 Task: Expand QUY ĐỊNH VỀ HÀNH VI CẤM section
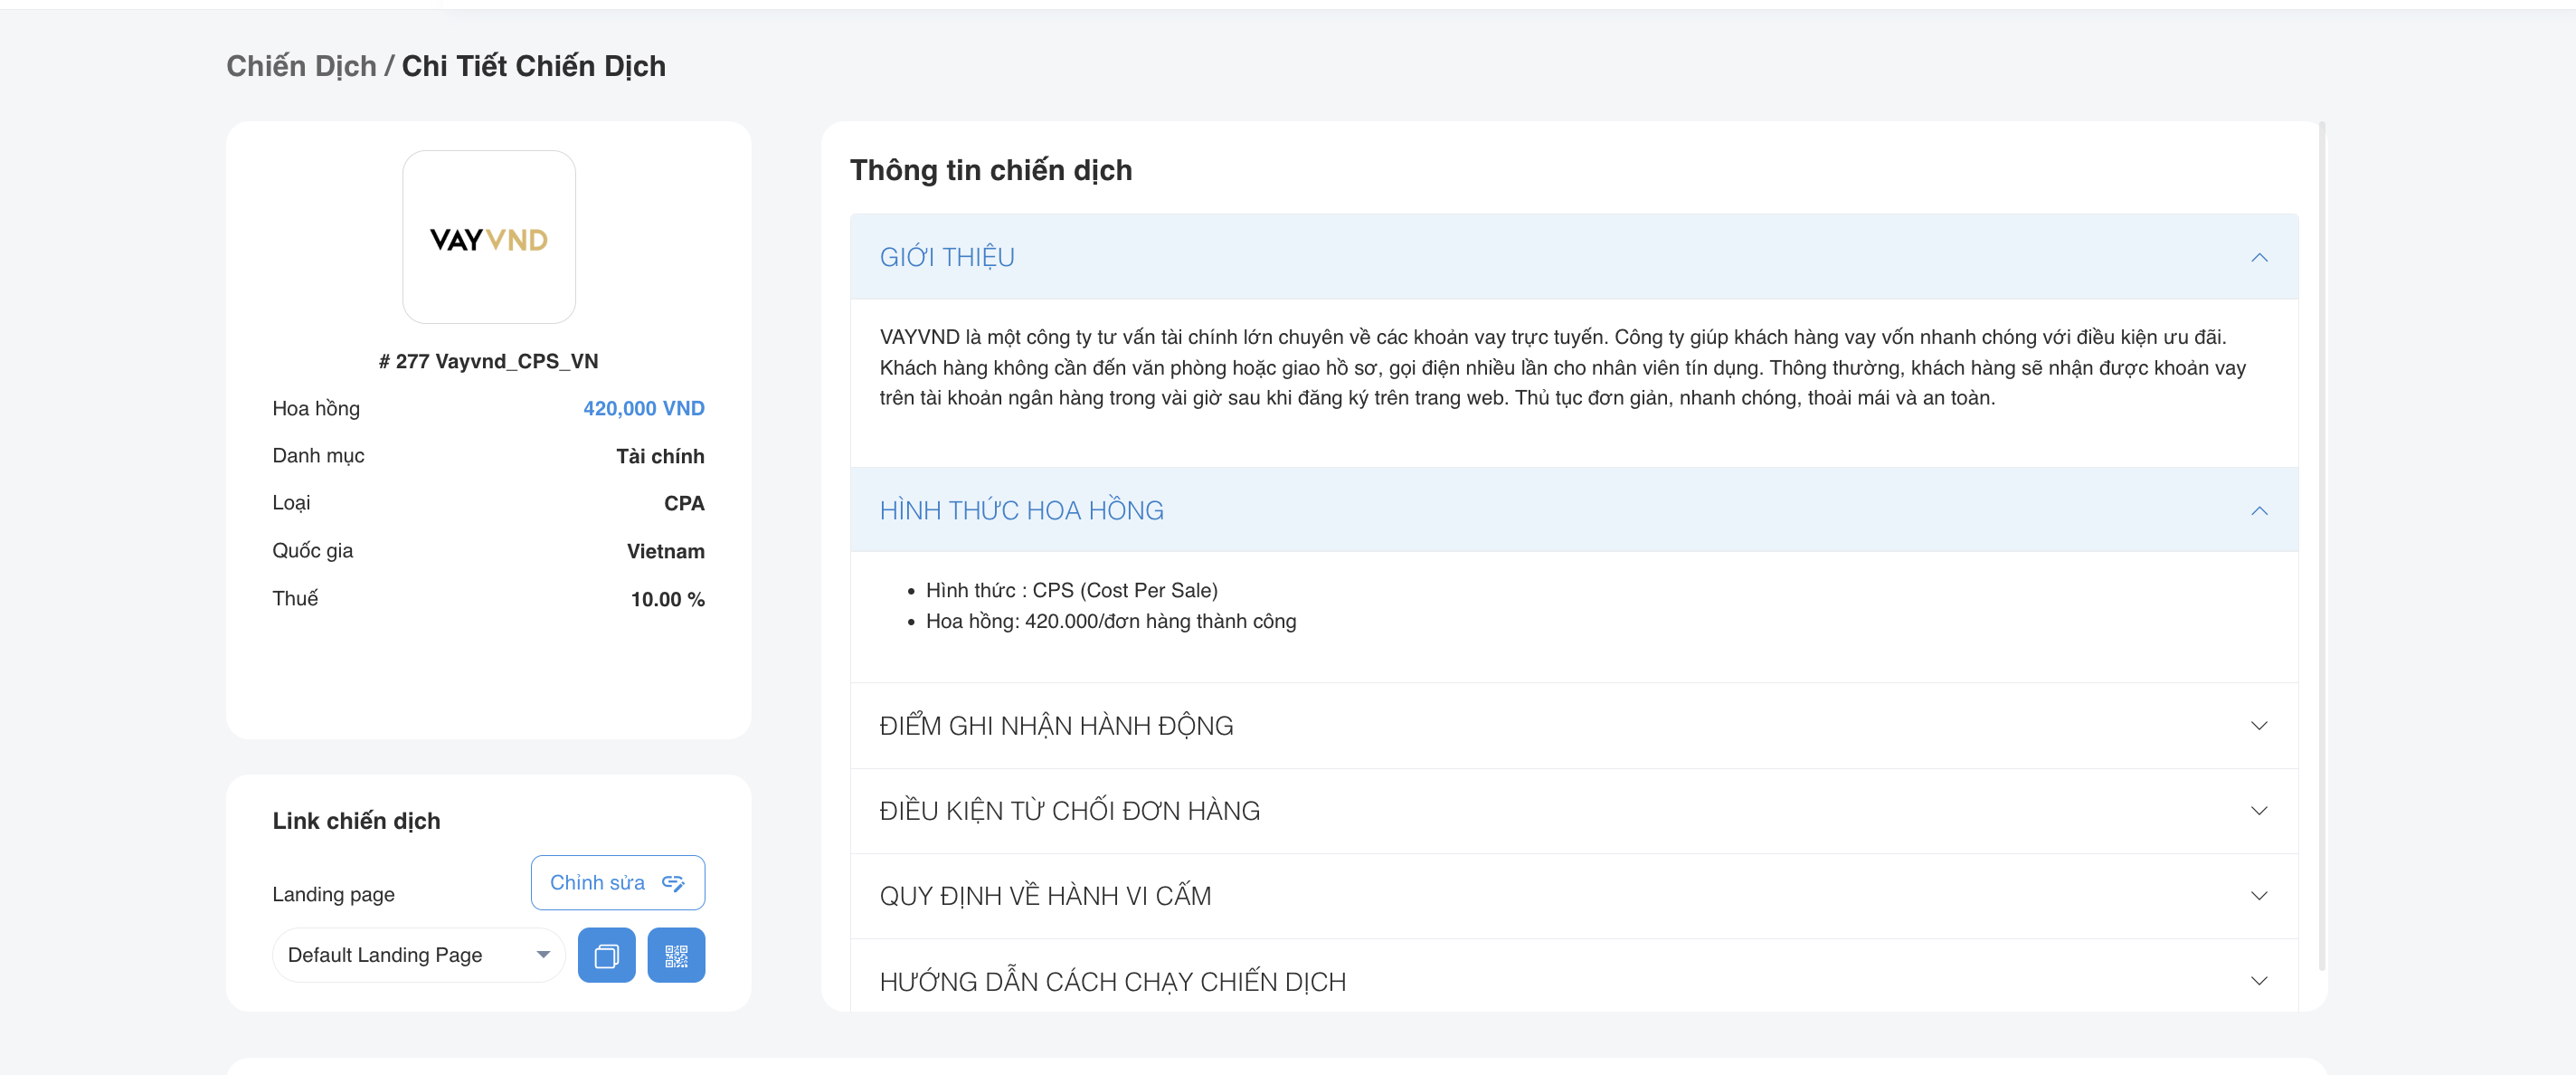[x=1045, y=895]
